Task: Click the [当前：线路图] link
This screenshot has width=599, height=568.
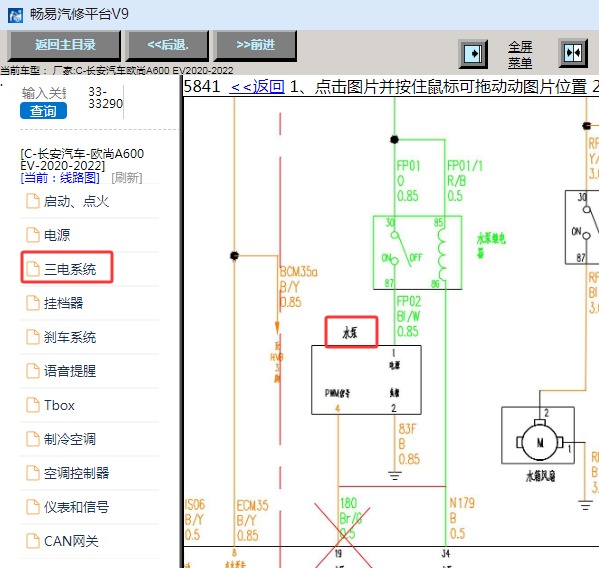Action: pyautogui.click(x=60, y=178)
